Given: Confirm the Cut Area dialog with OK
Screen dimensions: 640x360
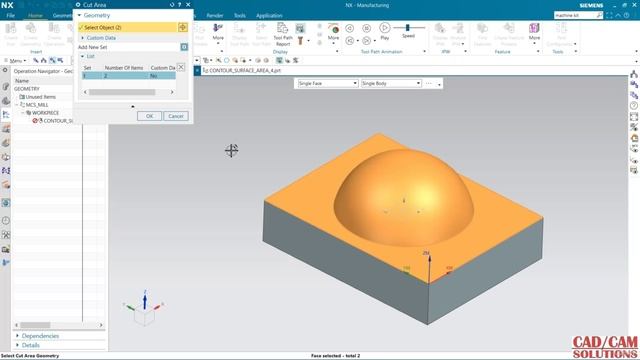Looking at the screenshot, I should 149,116.
